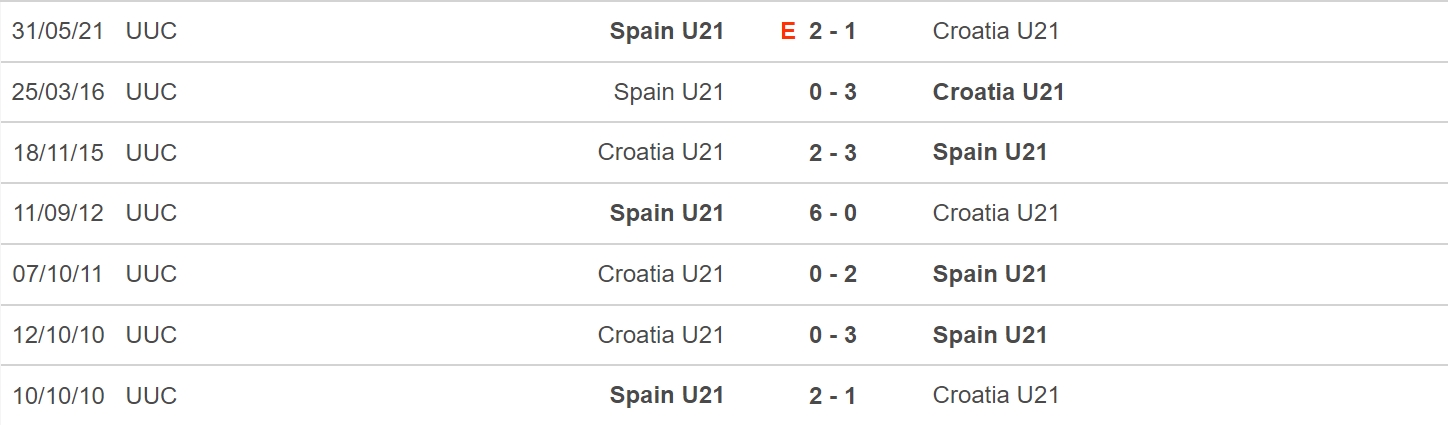Click bold Croatia U21 in 25/03/16 row

[999, 92]
